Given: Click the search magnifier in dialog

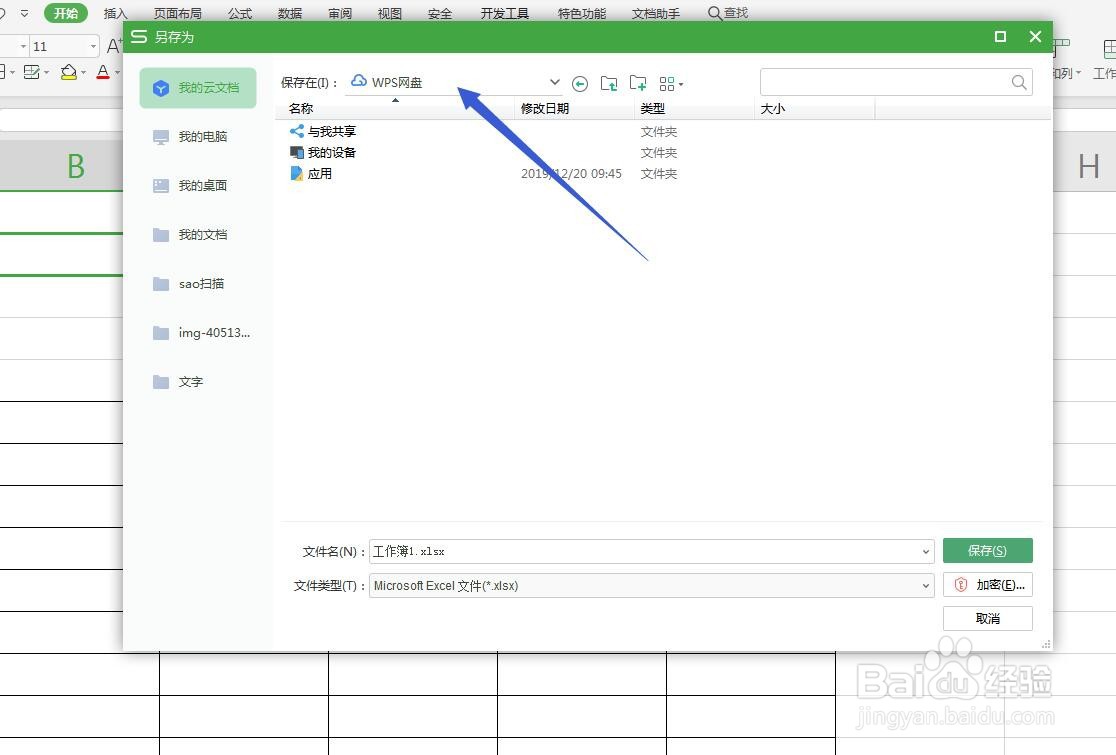Looking at the screenshot, I should pos(1019,83).
